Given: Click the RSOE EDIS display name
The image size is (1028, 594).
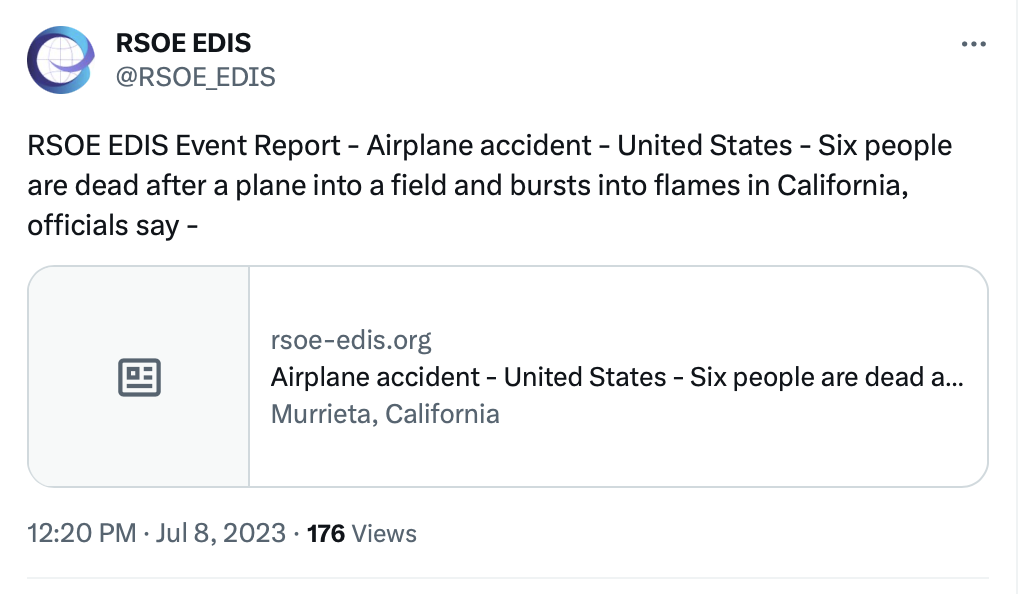Looking at the screenshot, I should [x=184, y=43].
